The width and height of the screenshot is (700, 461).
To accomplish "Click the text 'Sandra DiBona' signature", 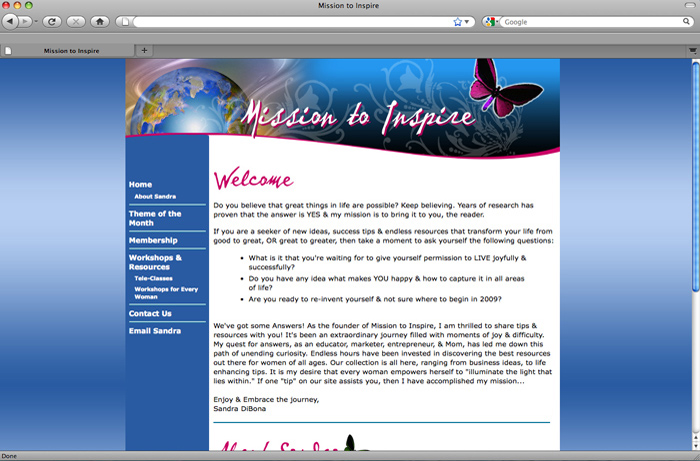I will pyautogui.click(x=240, y=408).
